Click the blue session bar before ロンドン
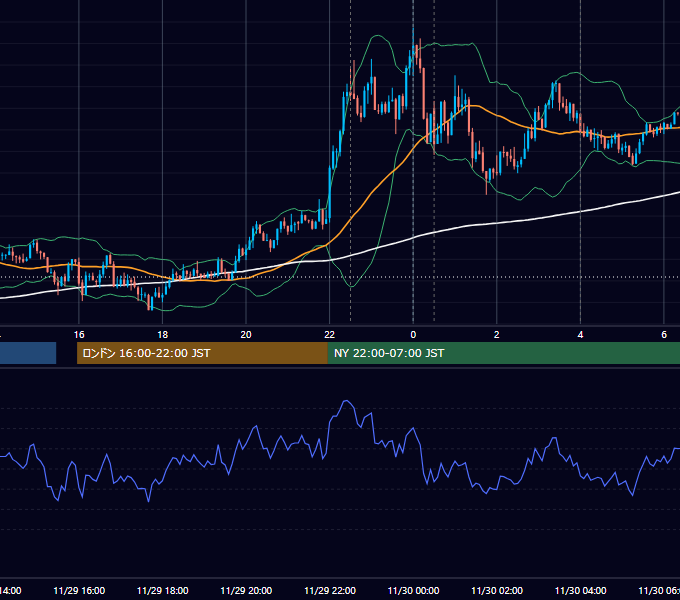The height and width of the screenshot is (600, 680). click(x=28, y=353)
